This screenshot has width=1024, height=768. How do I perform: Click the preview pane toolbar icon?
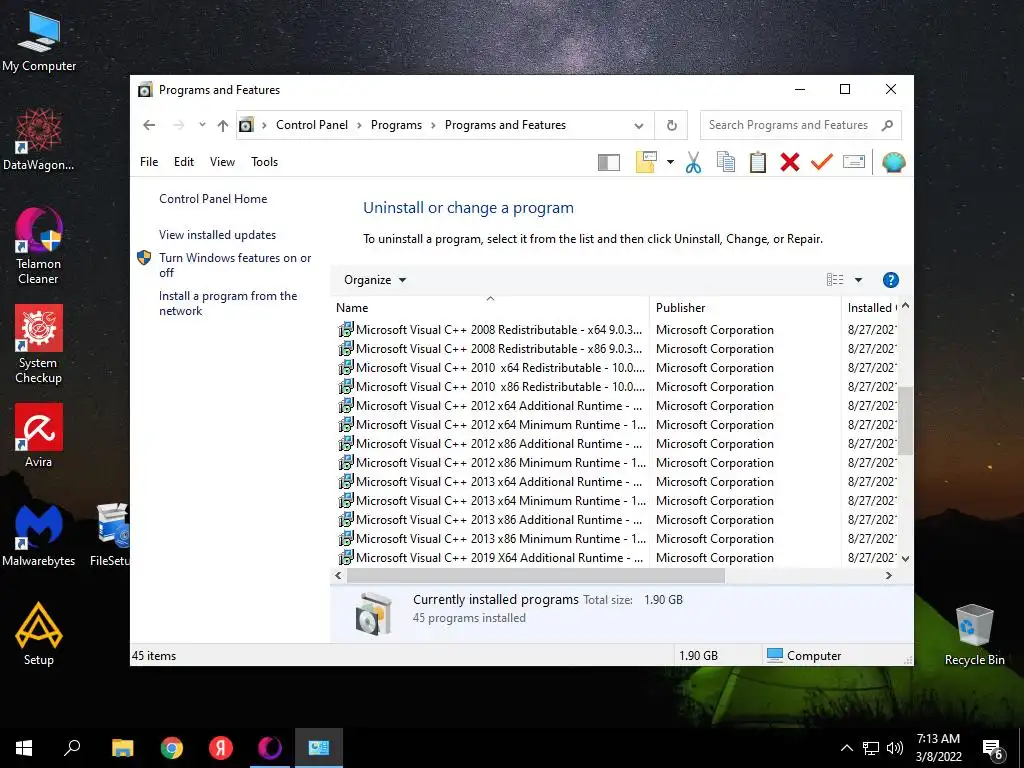point(609,162)
